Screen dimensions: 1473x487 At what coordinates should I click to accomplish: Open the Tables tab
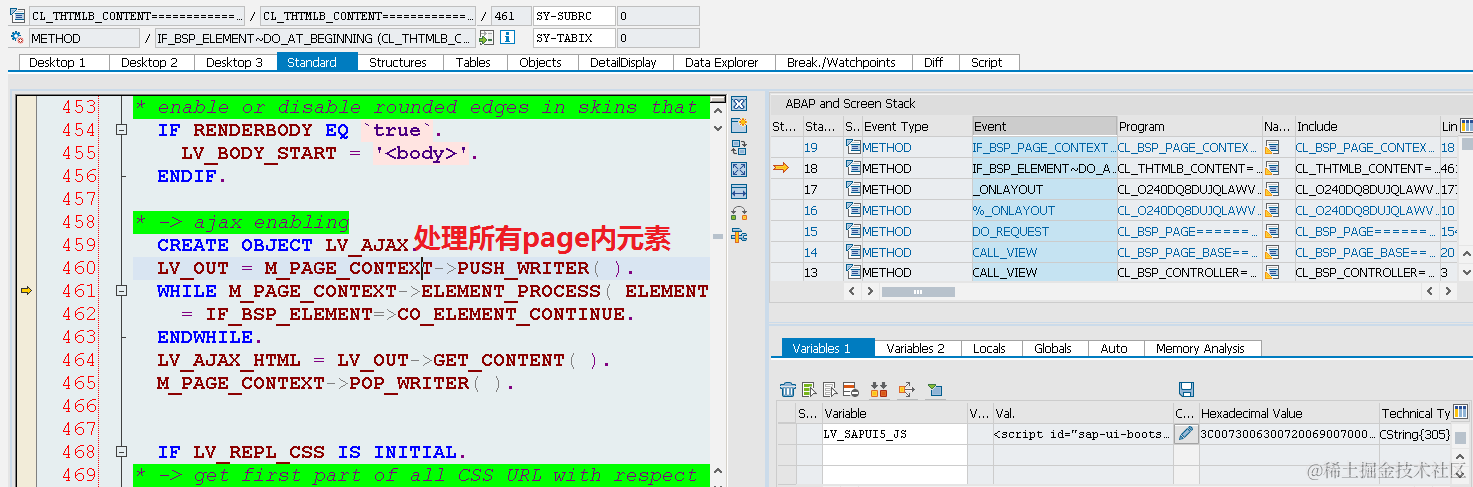[473, 62]
